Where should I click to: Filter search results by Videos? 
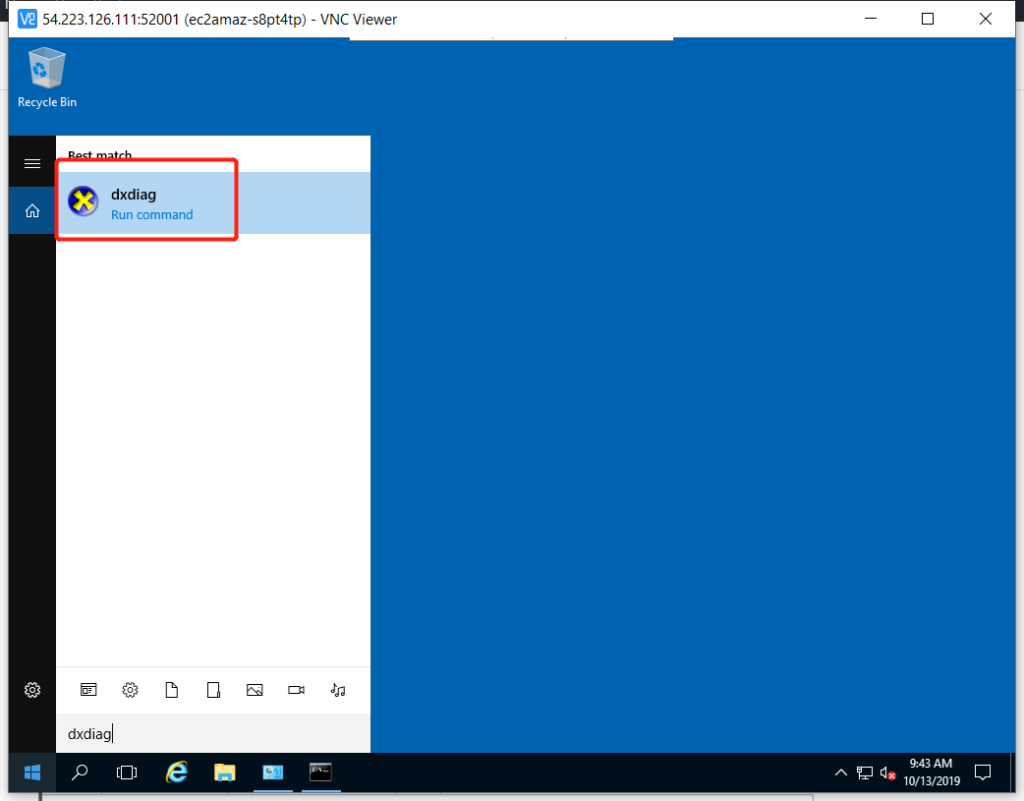pyautogui.click(x=296, y=690)
